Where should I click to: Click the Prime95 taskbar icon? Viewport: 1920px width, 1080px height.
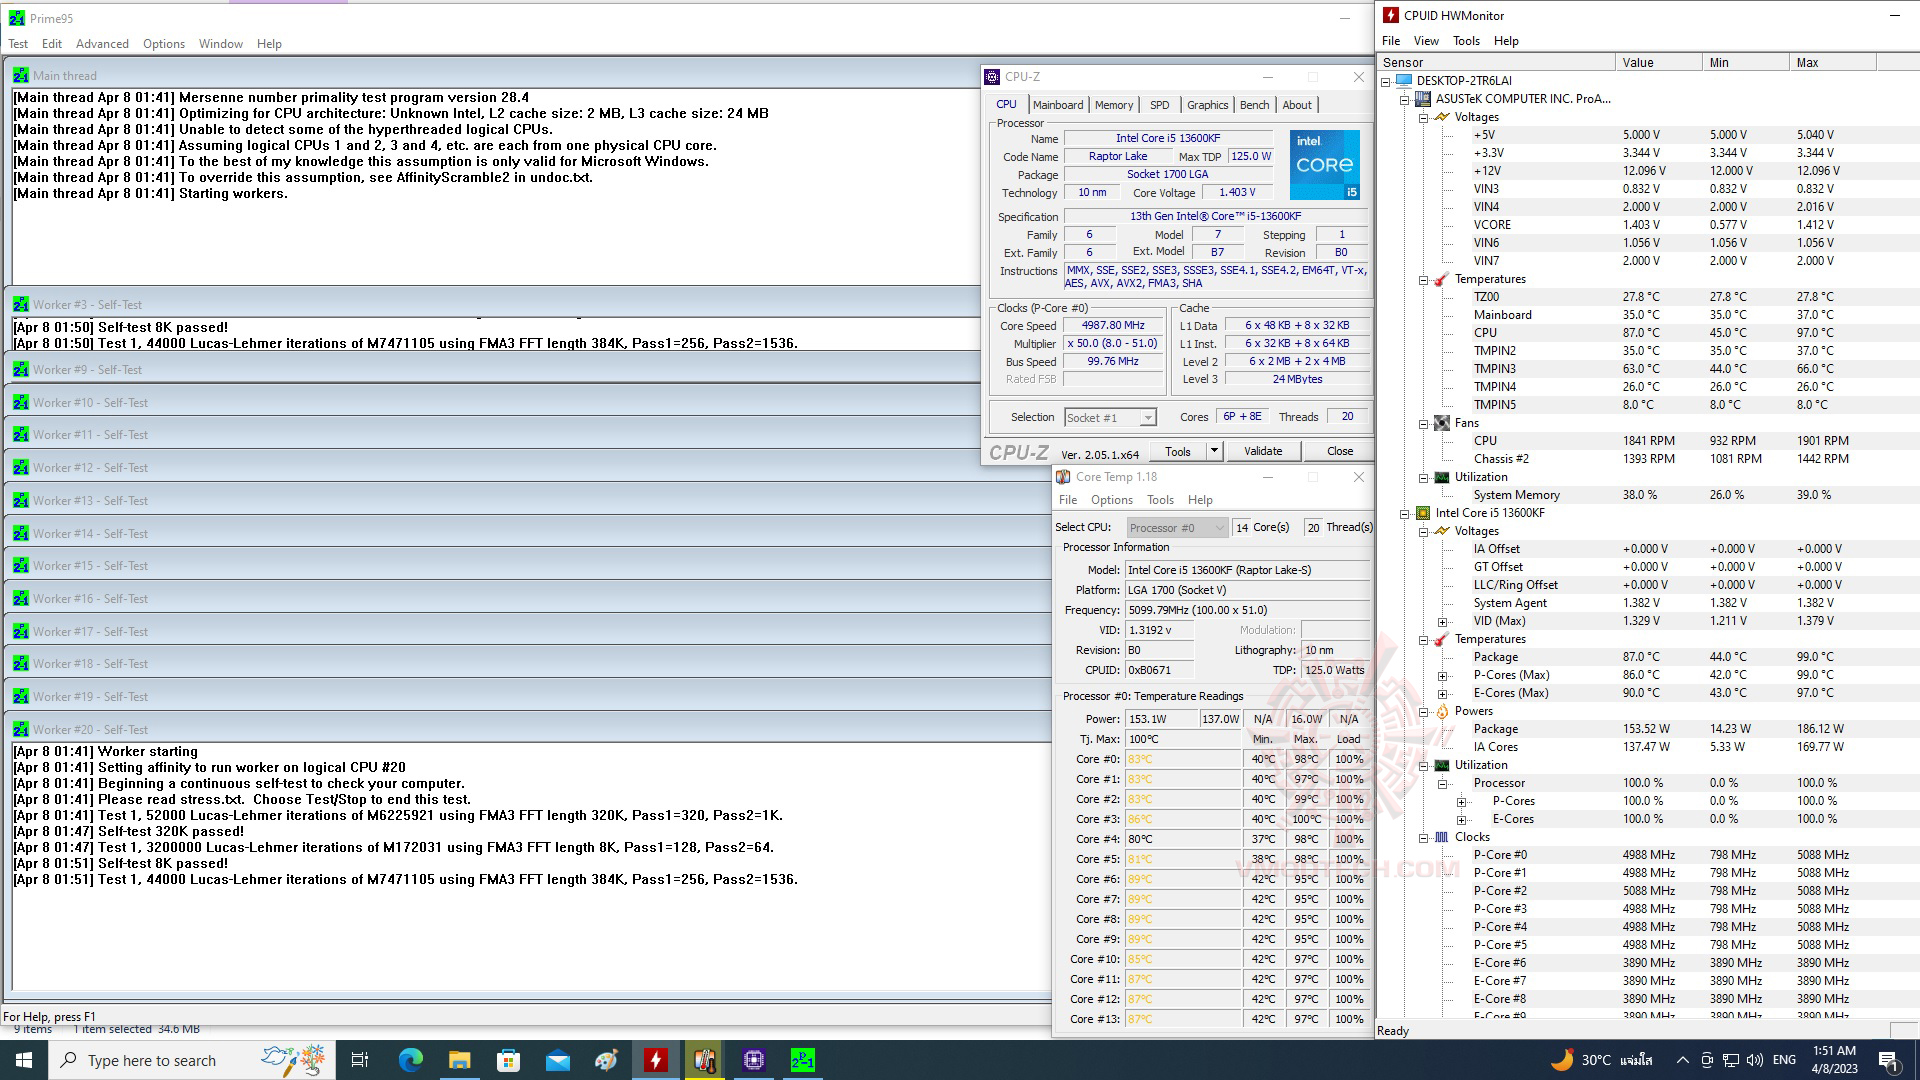click(802, 1060)
